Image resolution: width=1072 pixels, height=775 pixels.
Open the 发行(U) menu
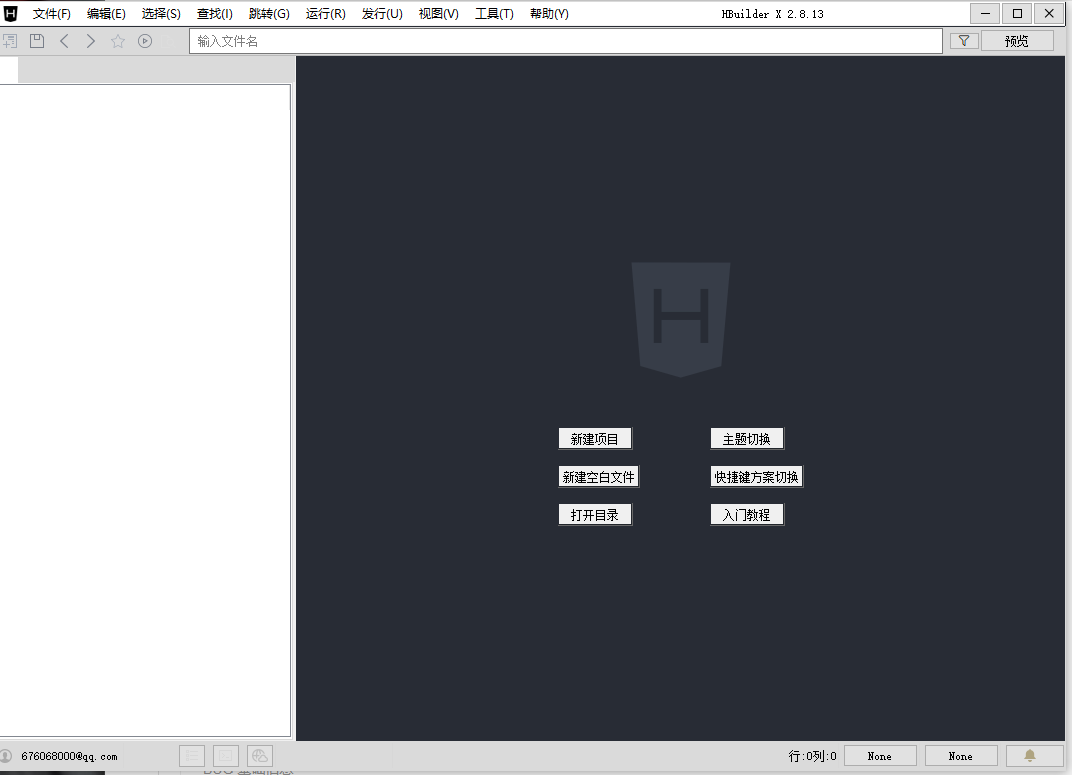click(381, 14)
